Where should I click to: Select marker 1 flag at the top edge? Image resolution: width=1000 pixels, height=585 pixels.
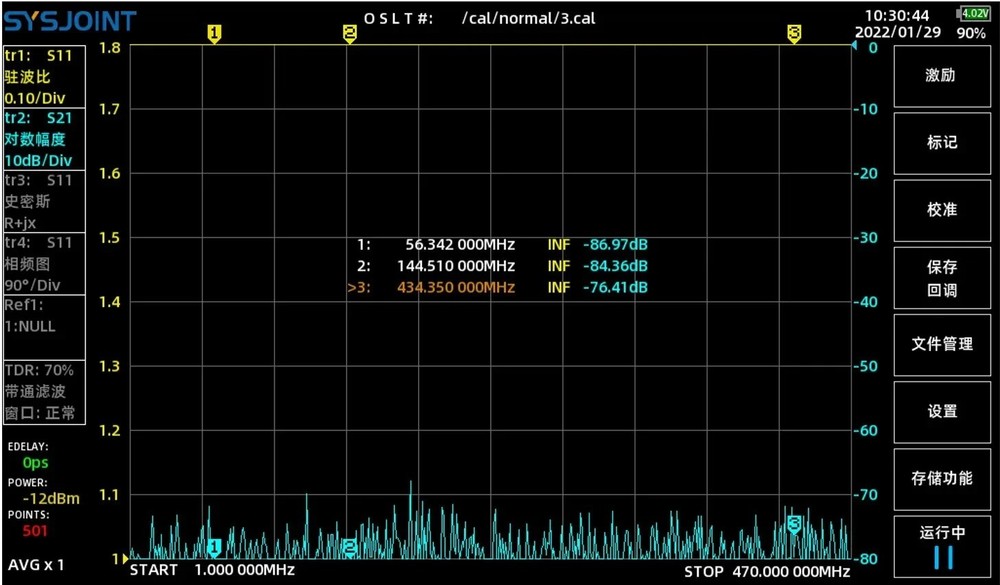coord(215,32)
